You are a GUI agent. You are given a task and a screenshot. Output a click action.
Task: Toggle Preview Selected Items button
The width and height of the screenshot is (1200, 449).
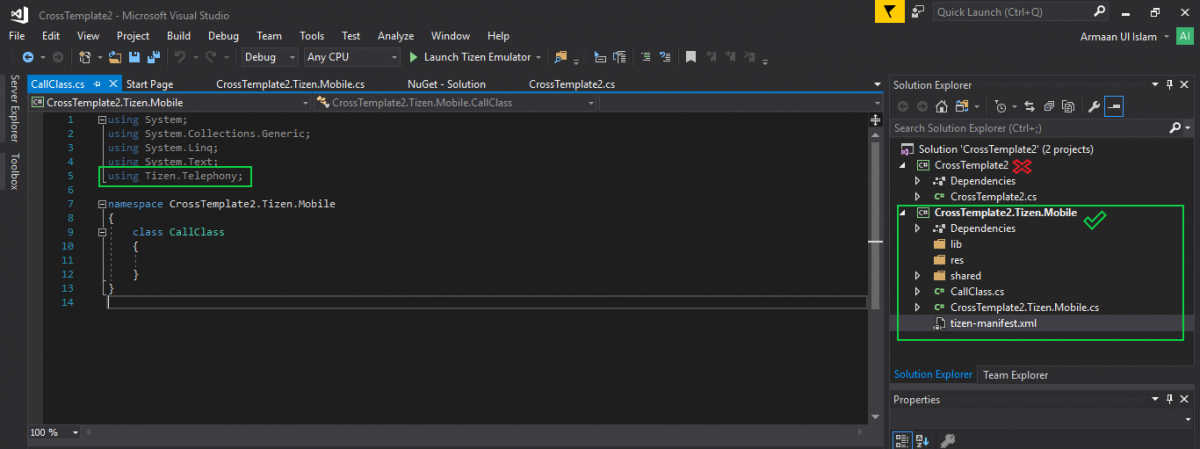tap(1114, 106)
